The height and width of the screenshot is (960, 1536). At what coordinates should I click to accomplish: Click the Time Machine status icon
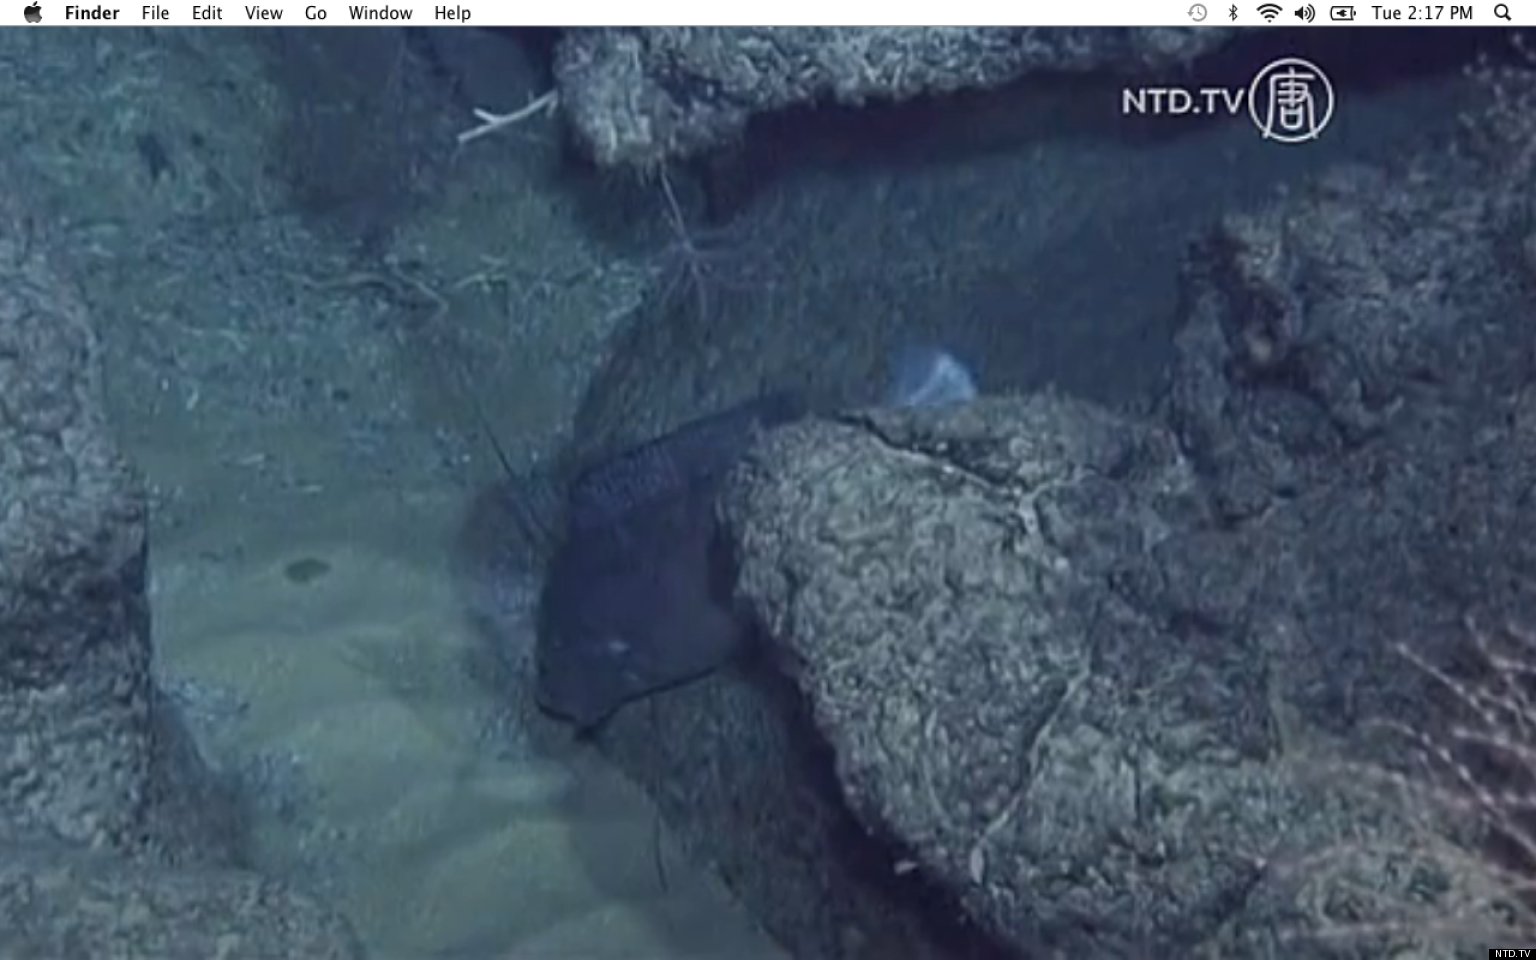coord(1197,13)
